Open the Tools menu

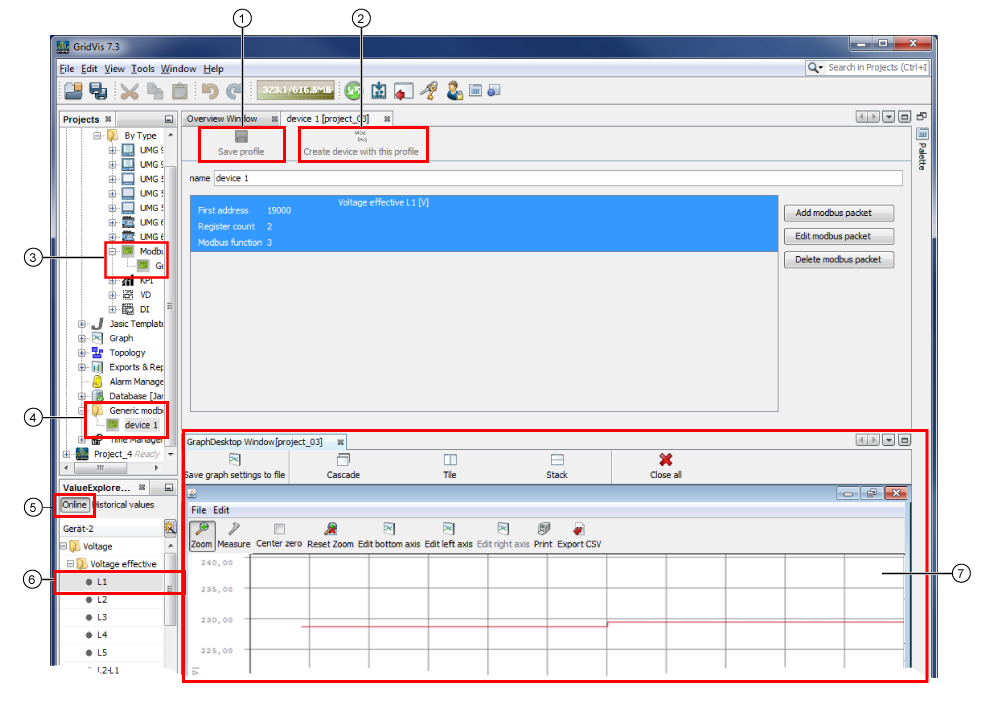143,69
